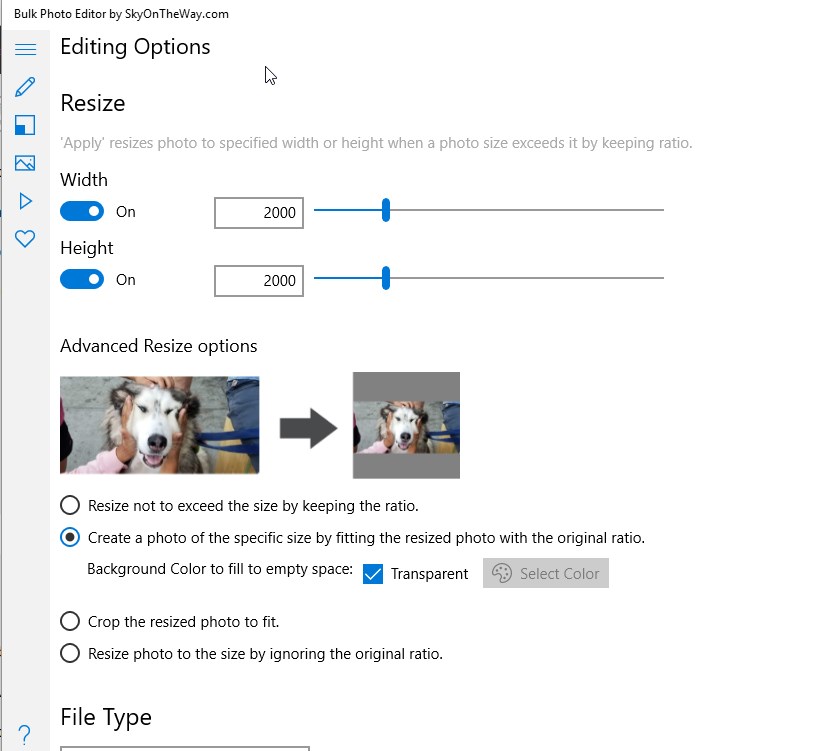Select the pencil edit icon in sidebar
This screenshot has width=832, height=751.
[25, 87]
